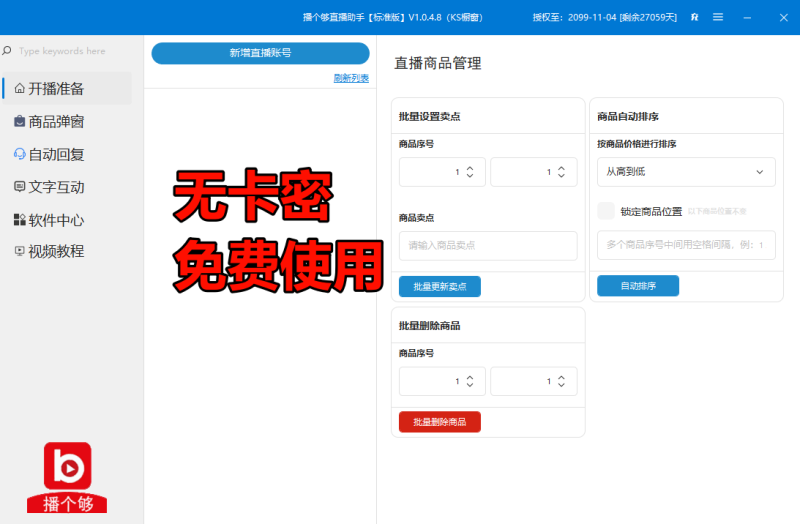Open 商品弹窗 in the sidebar
800x524 pixels.
click(x=67, y=121)
